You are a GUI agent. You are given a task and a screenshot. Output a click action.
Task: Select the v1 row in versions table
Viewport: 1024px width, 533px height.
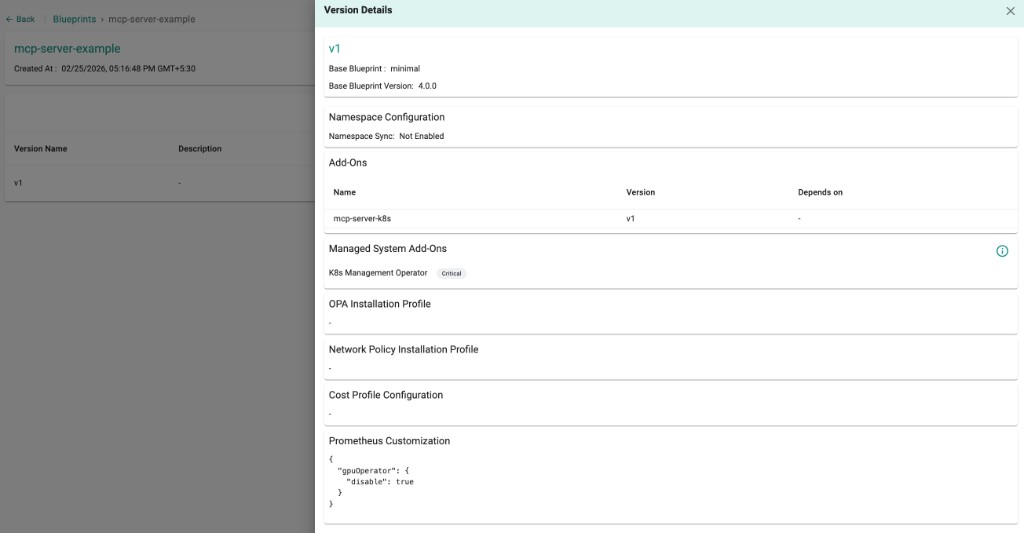coord(19,183)
